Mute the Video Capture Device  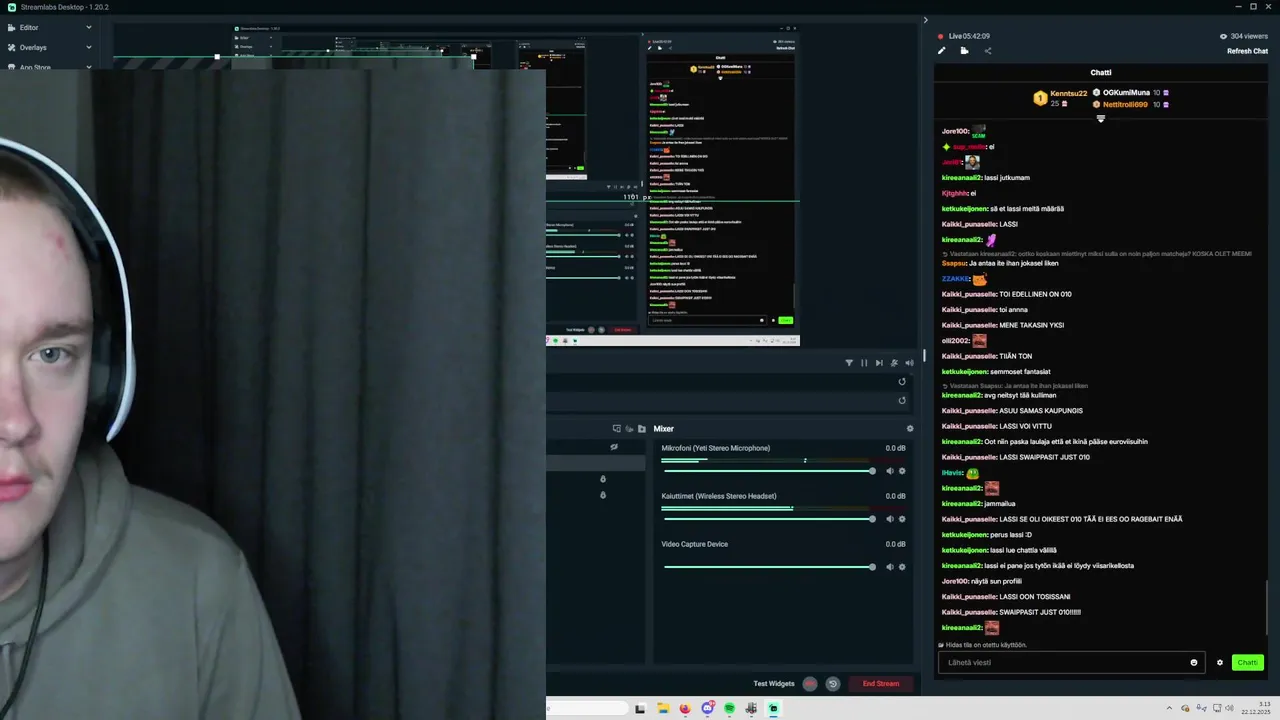[x=890, y=567]
